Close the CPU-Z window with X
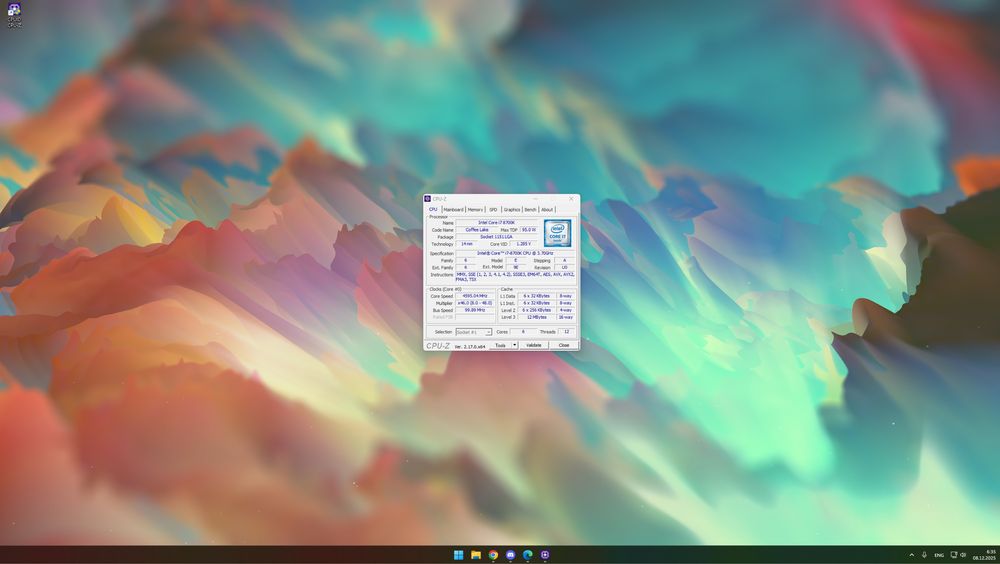1000x564 pixels. point(571,199)
